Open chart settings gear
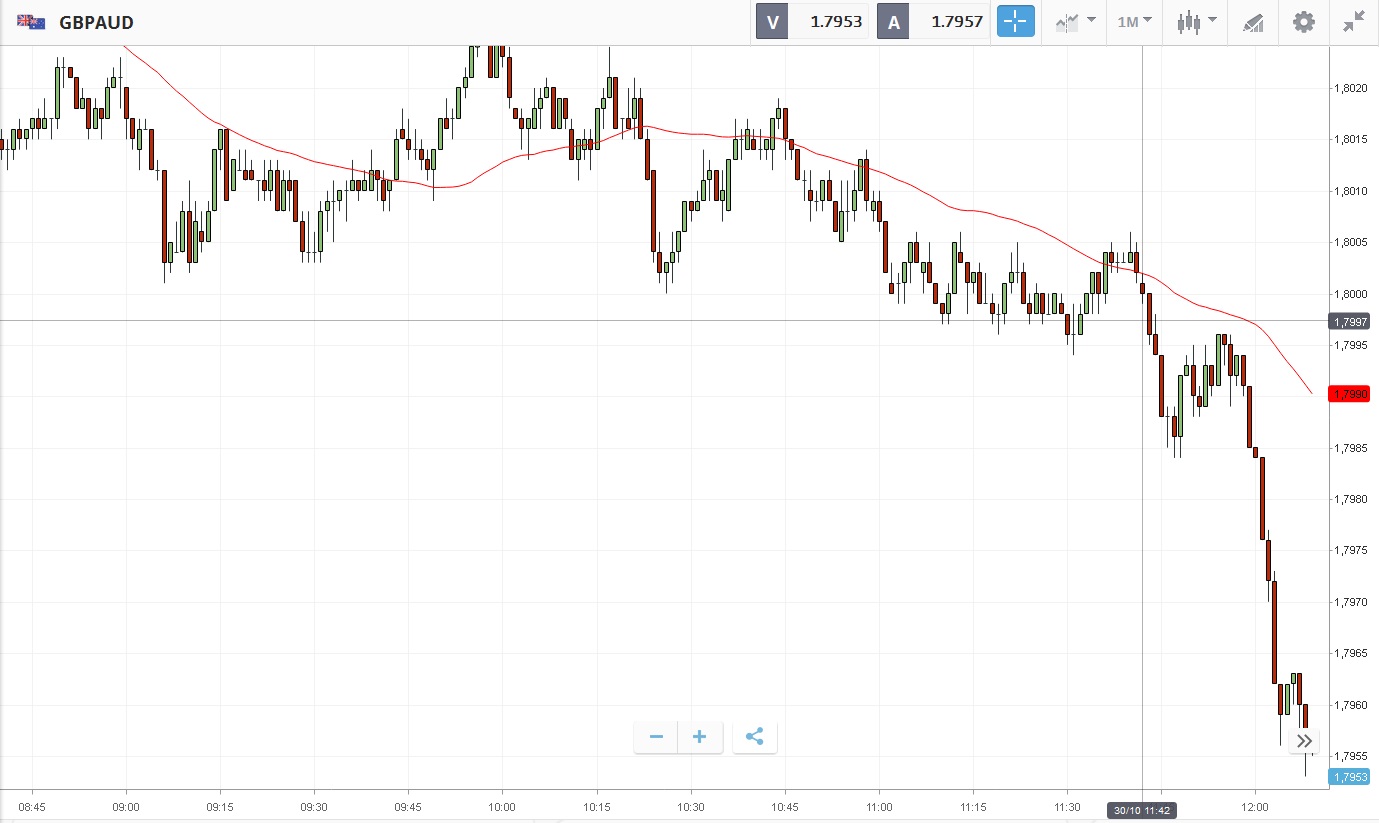 point(1304,22)
